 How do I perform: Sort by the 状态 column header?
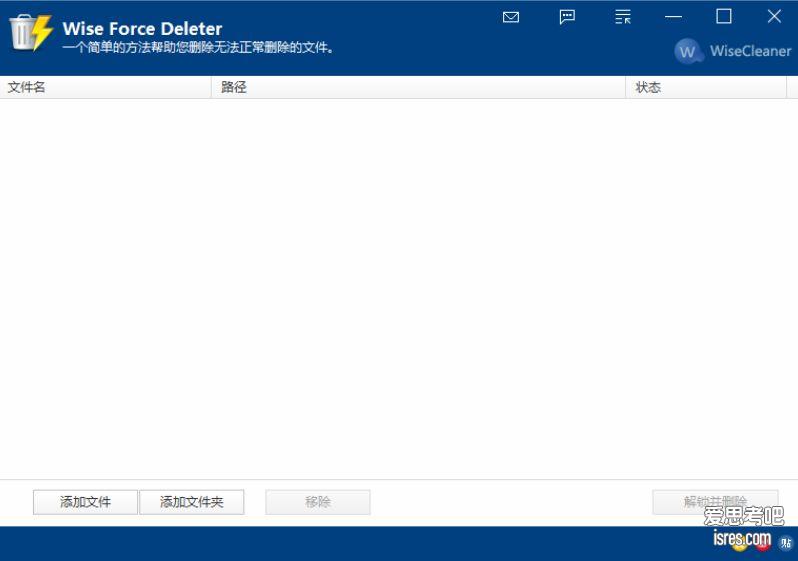[x=706, y=87]
